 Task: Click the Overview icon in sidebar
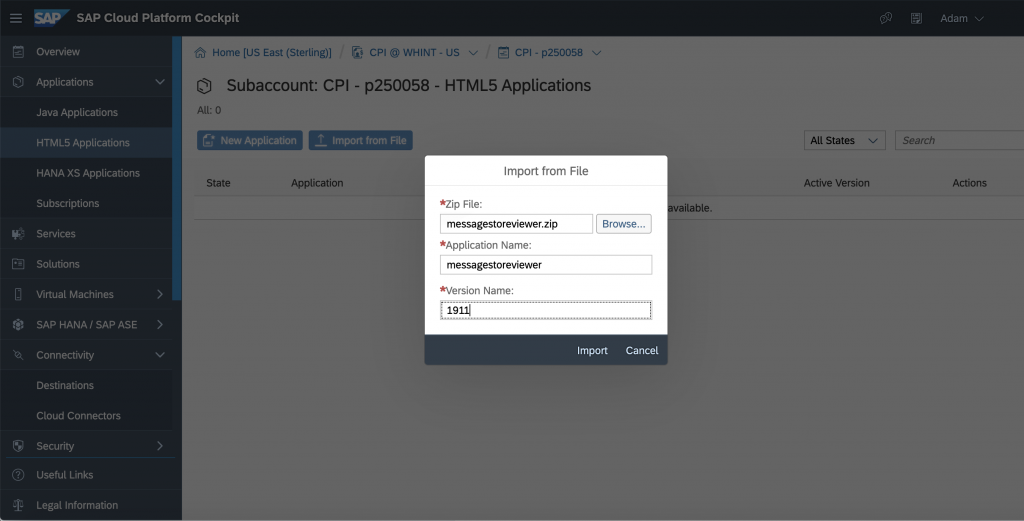(18, 52)
